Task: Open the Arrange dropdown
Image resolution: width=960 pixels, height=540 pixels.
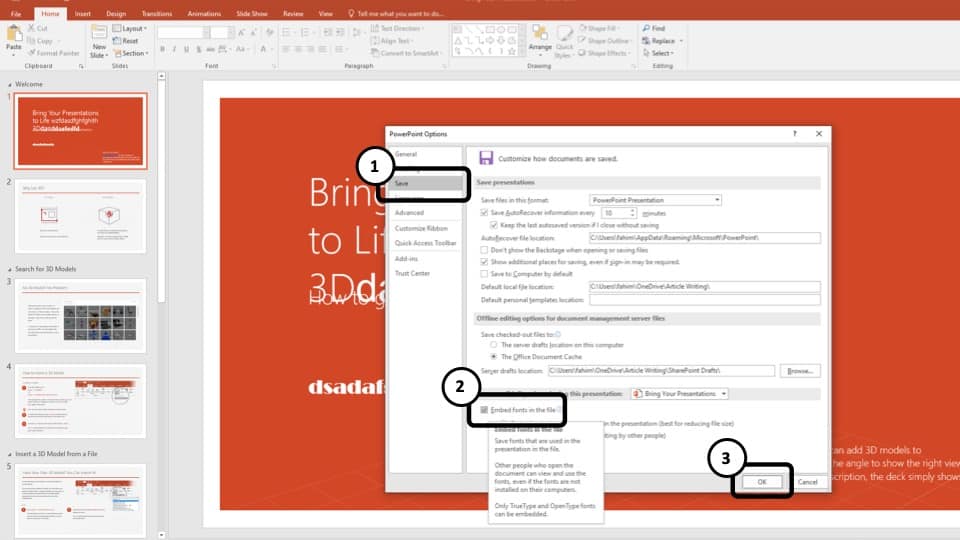Action: [540, 40]
